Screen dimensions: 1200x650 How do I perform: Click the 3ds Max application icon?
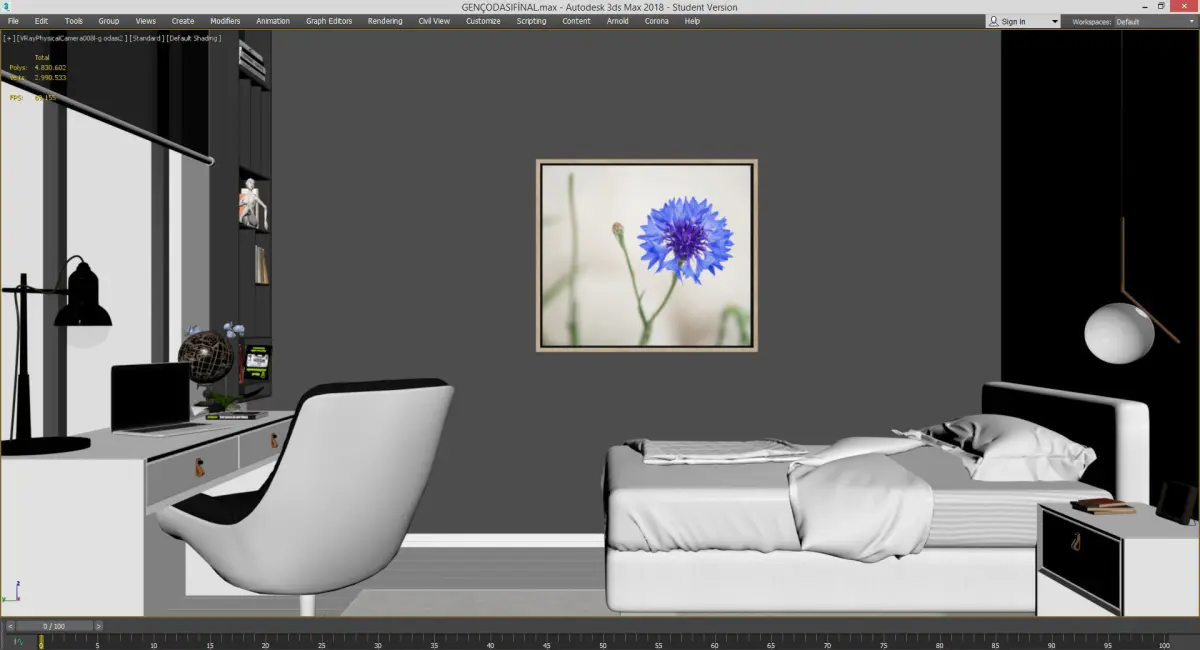tap(6, 7)
